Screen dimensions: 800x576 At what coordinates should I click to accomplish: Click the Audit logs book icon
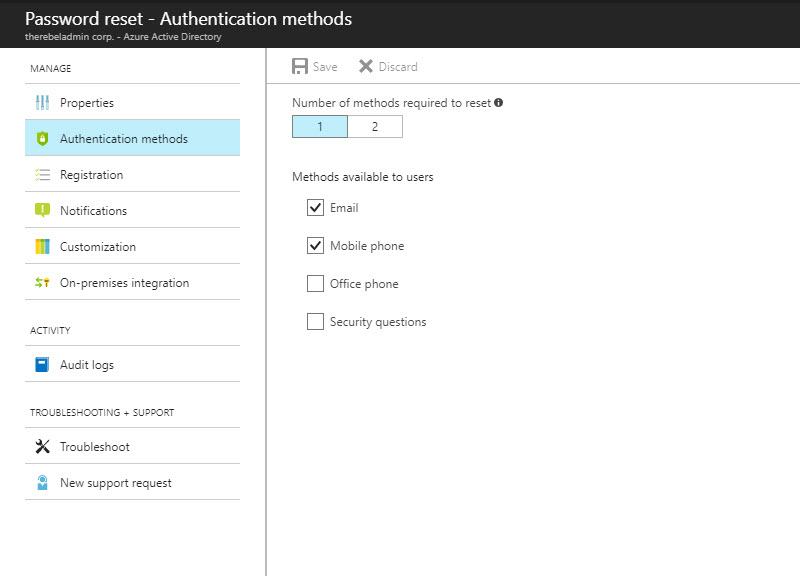pos(42,364)
